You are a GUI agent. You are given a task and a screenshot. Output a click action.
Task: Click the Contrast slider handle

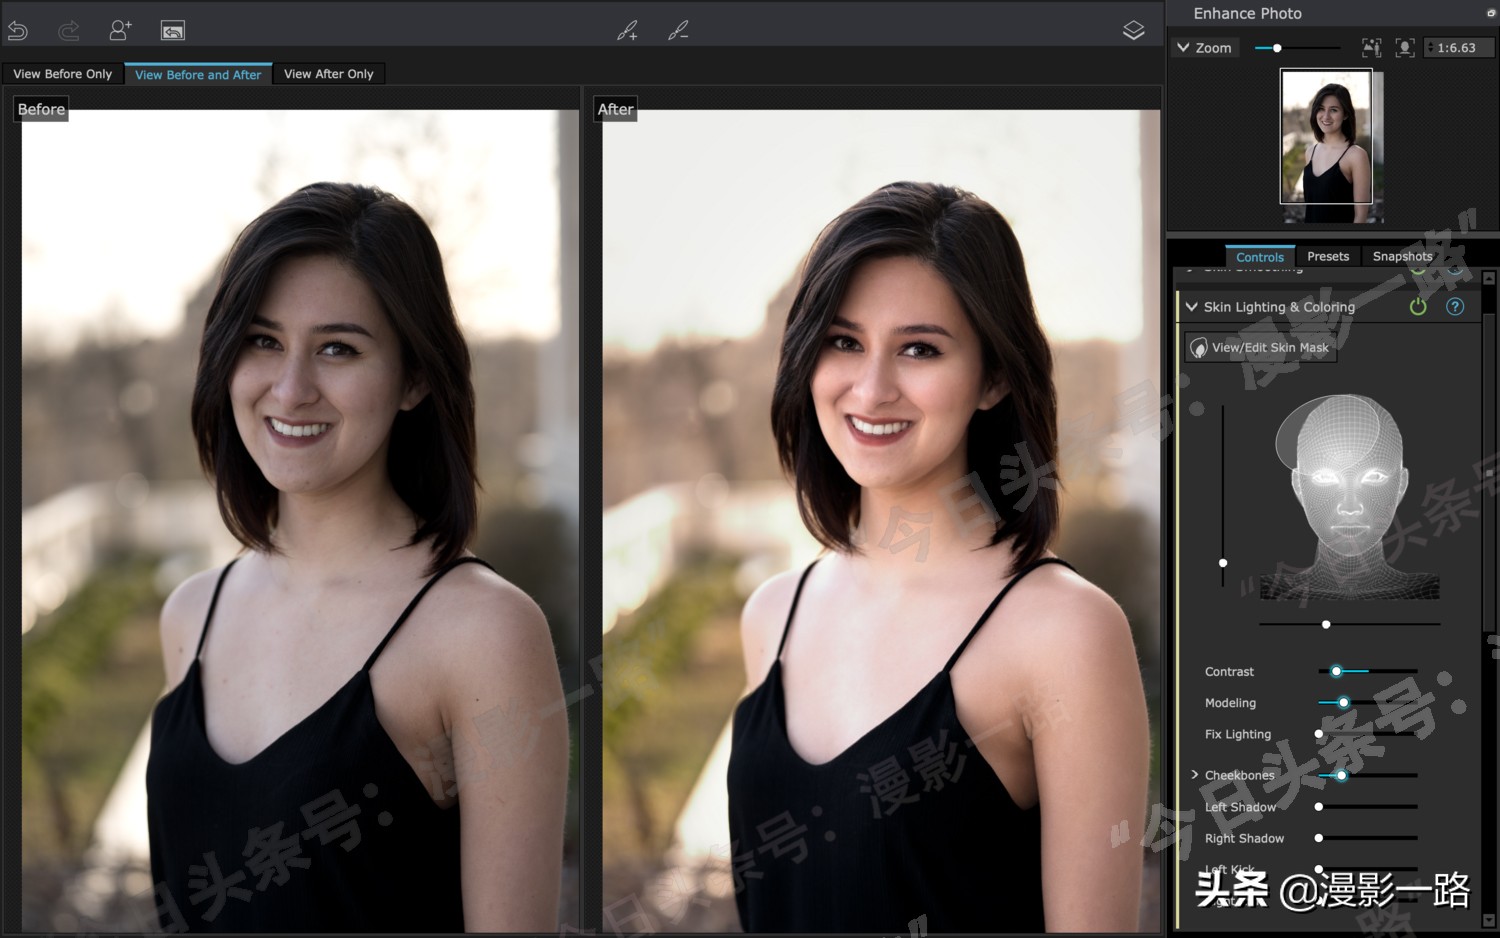[x=1336, y=671]
